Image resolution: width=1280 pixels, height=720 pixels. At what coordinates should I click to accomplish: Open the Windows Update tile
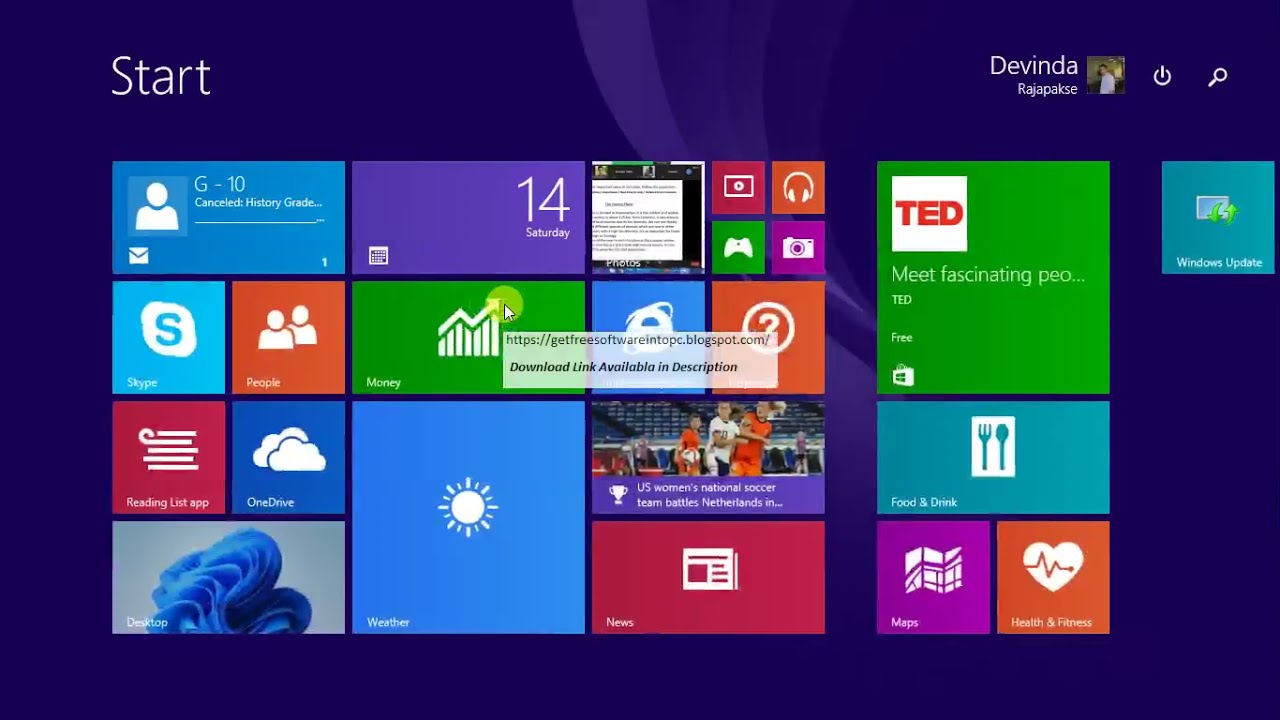click(x=1218, y=217)
